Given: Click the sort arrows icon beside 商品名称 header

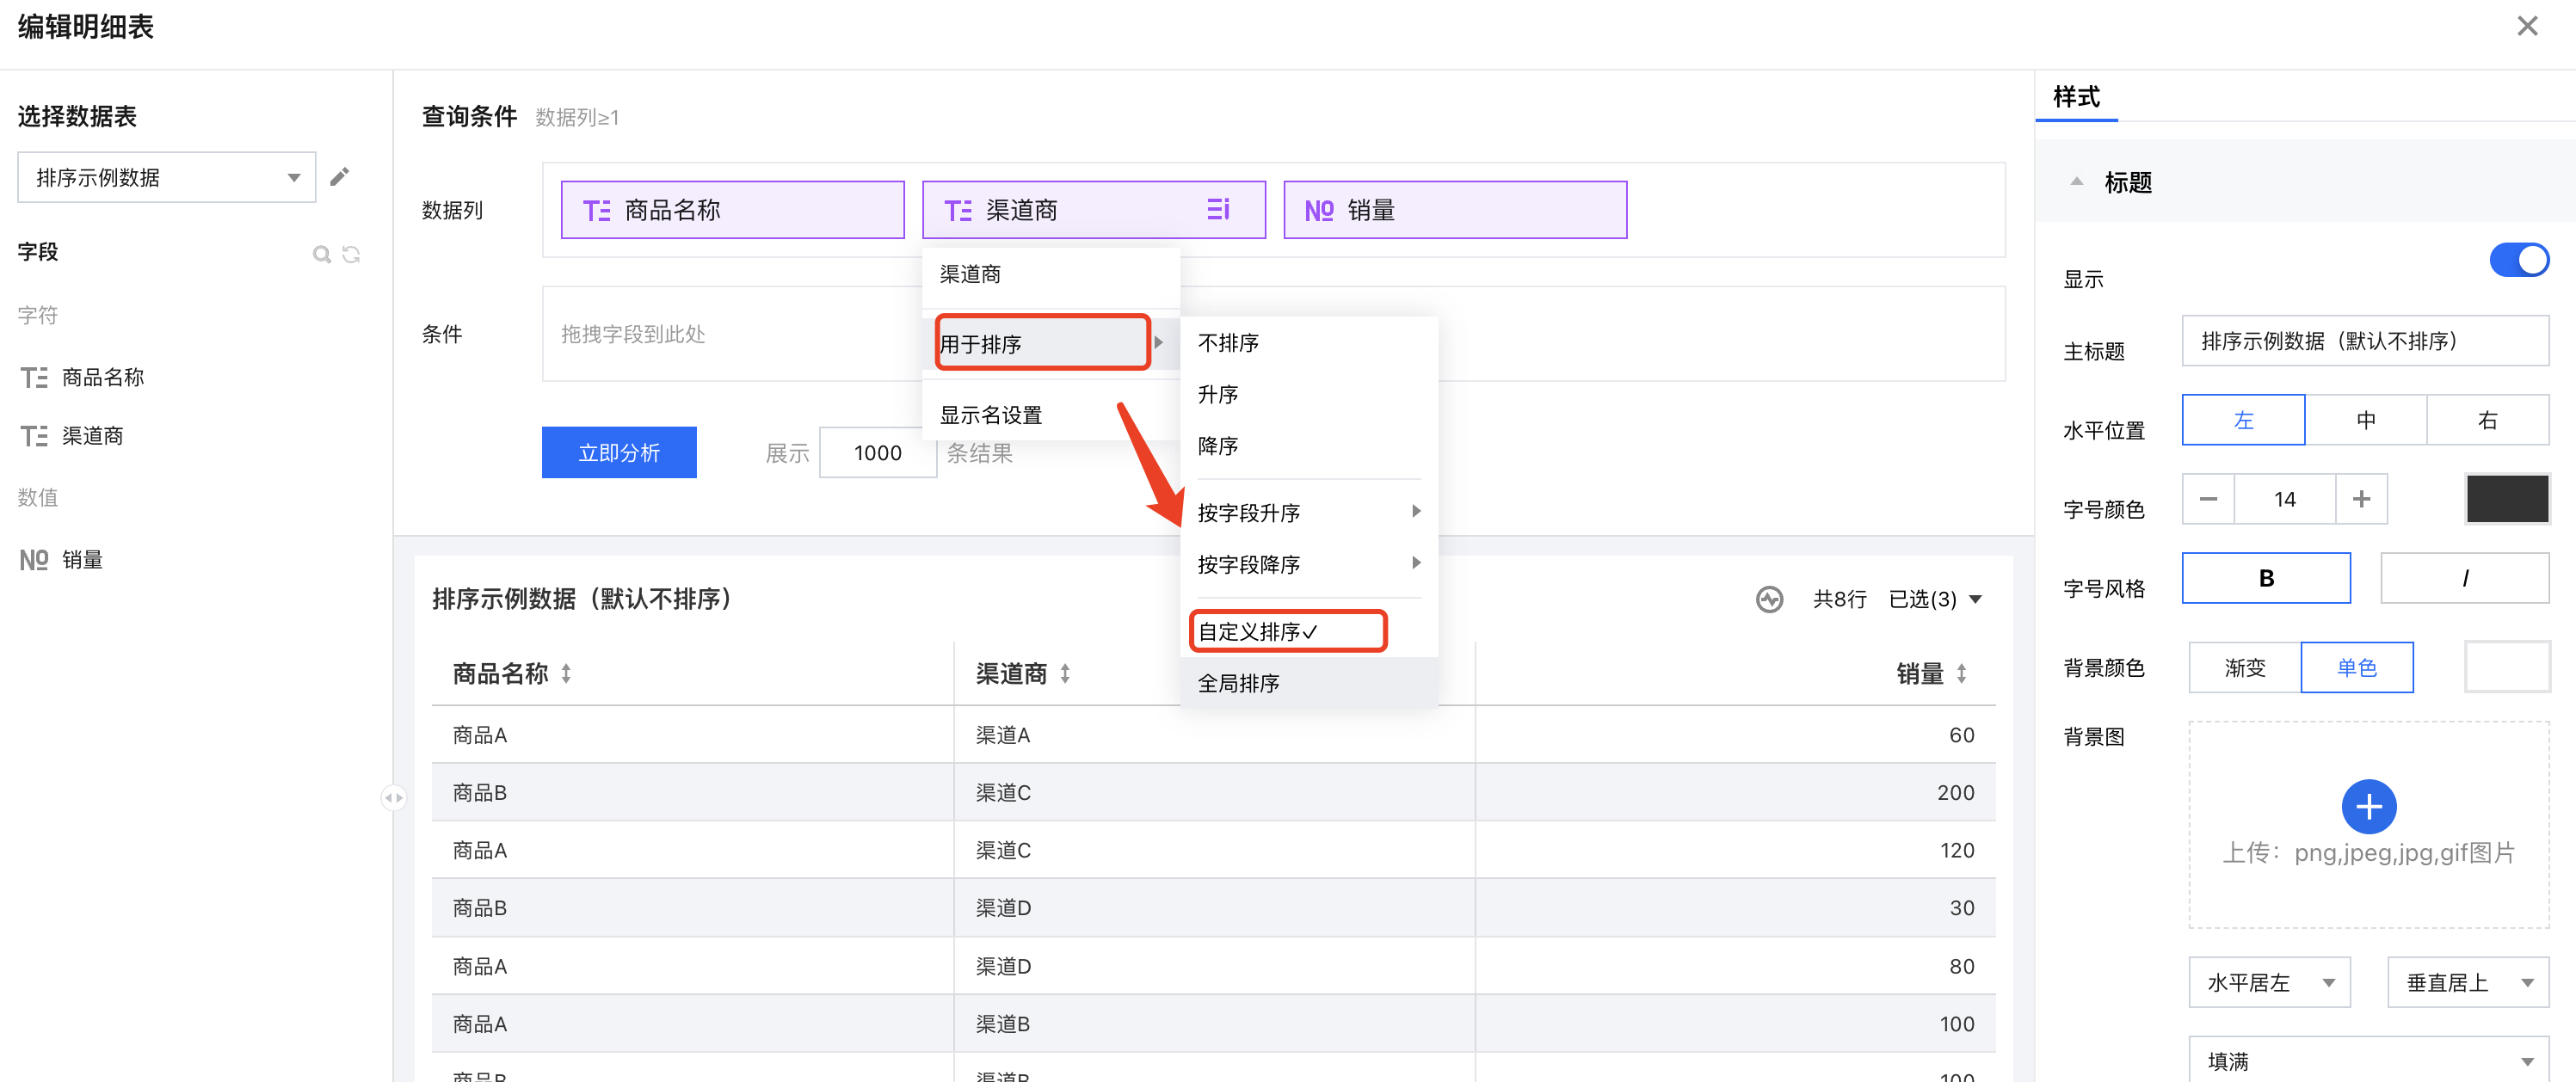Looking at the screenshot, I should [566, 673].
